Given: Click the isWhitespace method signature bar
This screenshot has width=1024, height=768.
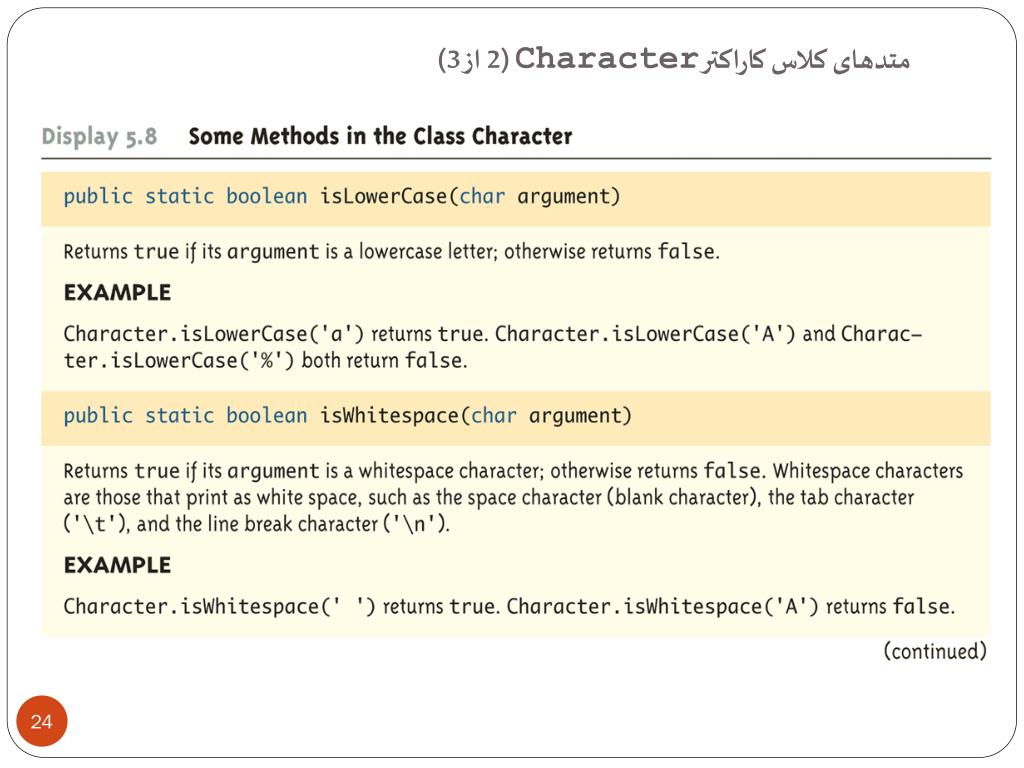Looking at the screenshot, I should coord(515,419).
